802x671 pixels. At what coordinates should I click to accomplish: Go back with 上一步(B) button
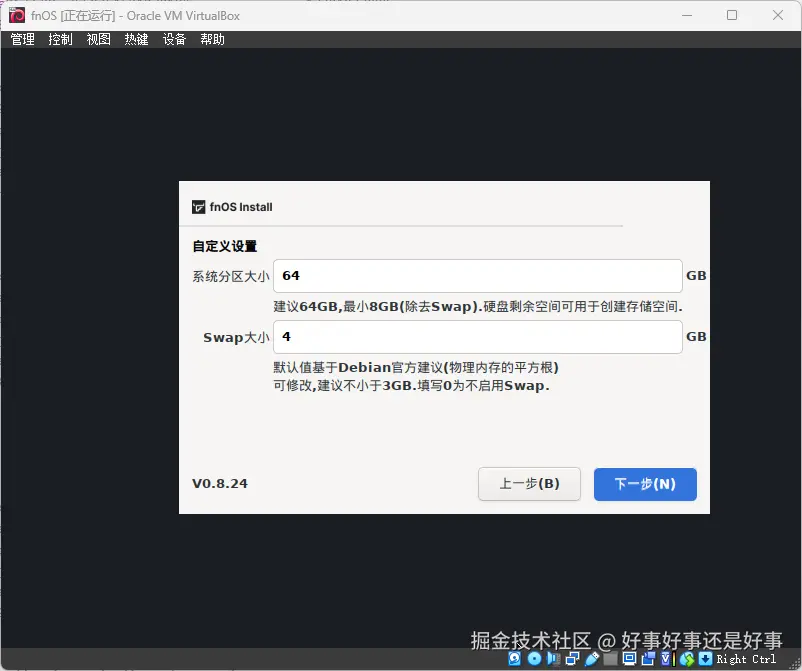click(529, 484)
